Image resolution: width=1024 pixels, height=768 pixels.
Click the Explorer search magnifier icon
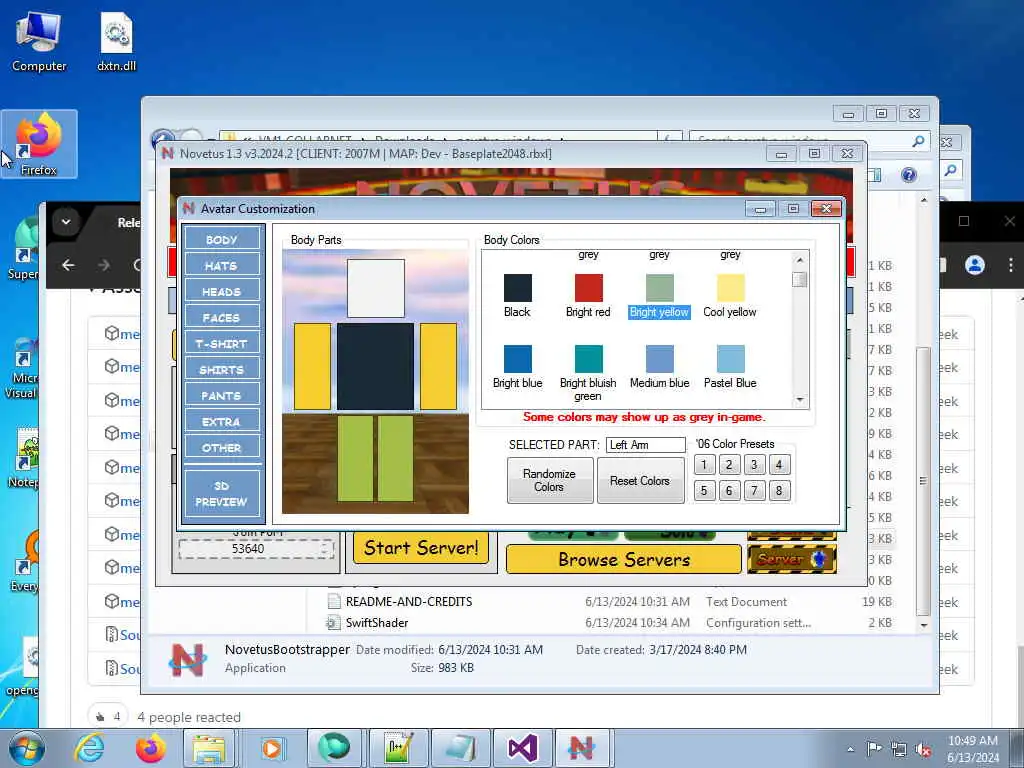click(x=918, y=140)
